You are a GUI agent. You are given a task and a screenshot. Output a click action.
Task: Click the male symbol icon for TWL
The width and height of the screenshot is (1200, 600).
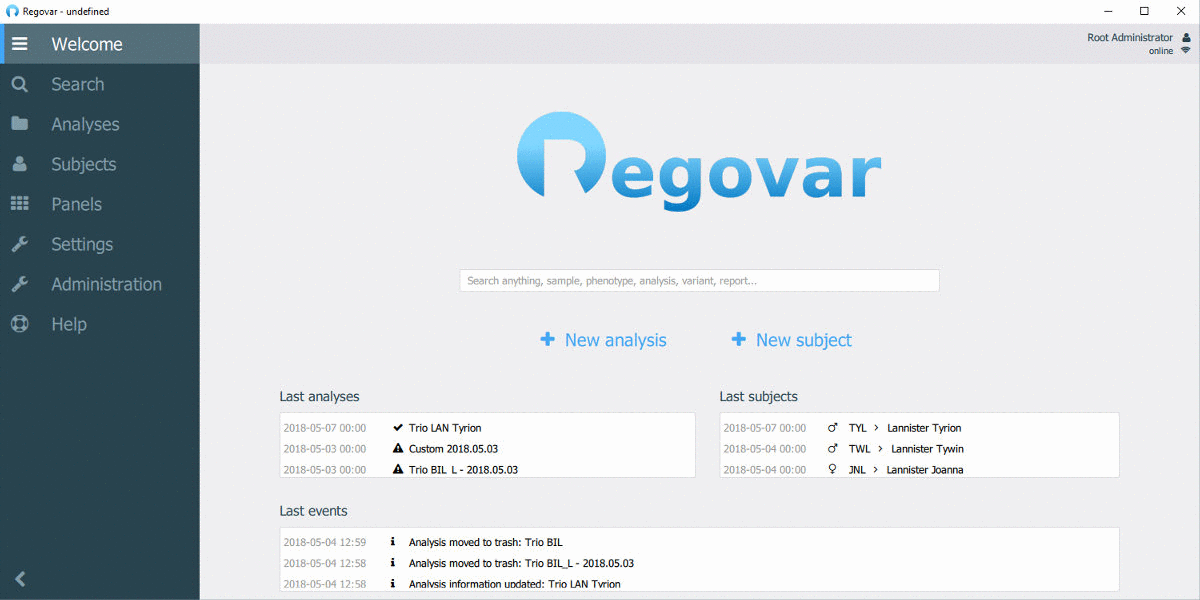(x=833, y=448)
